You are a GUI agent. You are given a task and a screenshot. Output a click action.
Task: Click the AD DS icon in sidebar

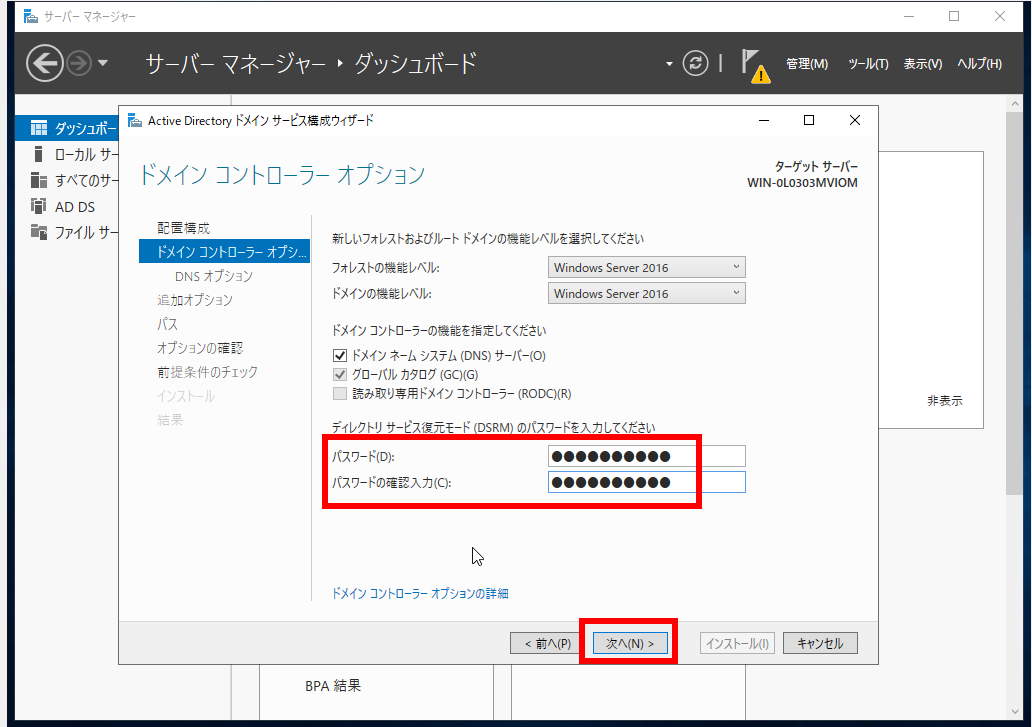tap(39, 207)
